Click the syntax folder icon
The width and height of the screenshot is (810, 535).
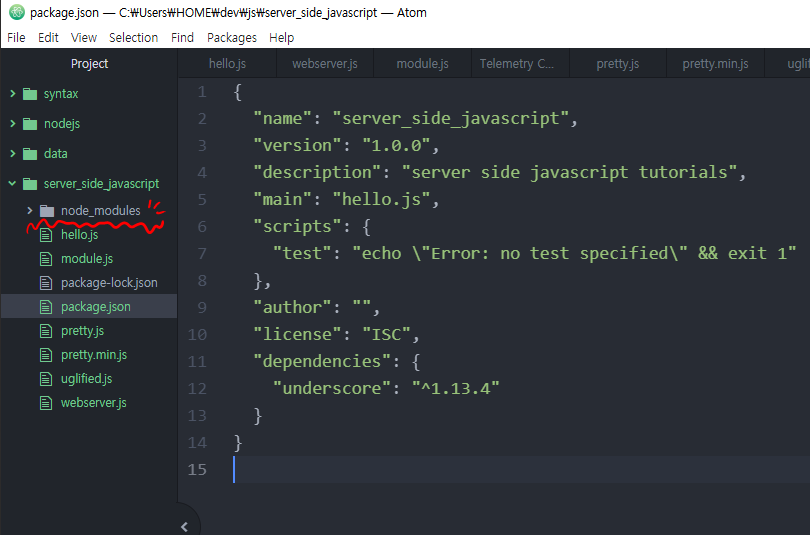tap(30, 94)
